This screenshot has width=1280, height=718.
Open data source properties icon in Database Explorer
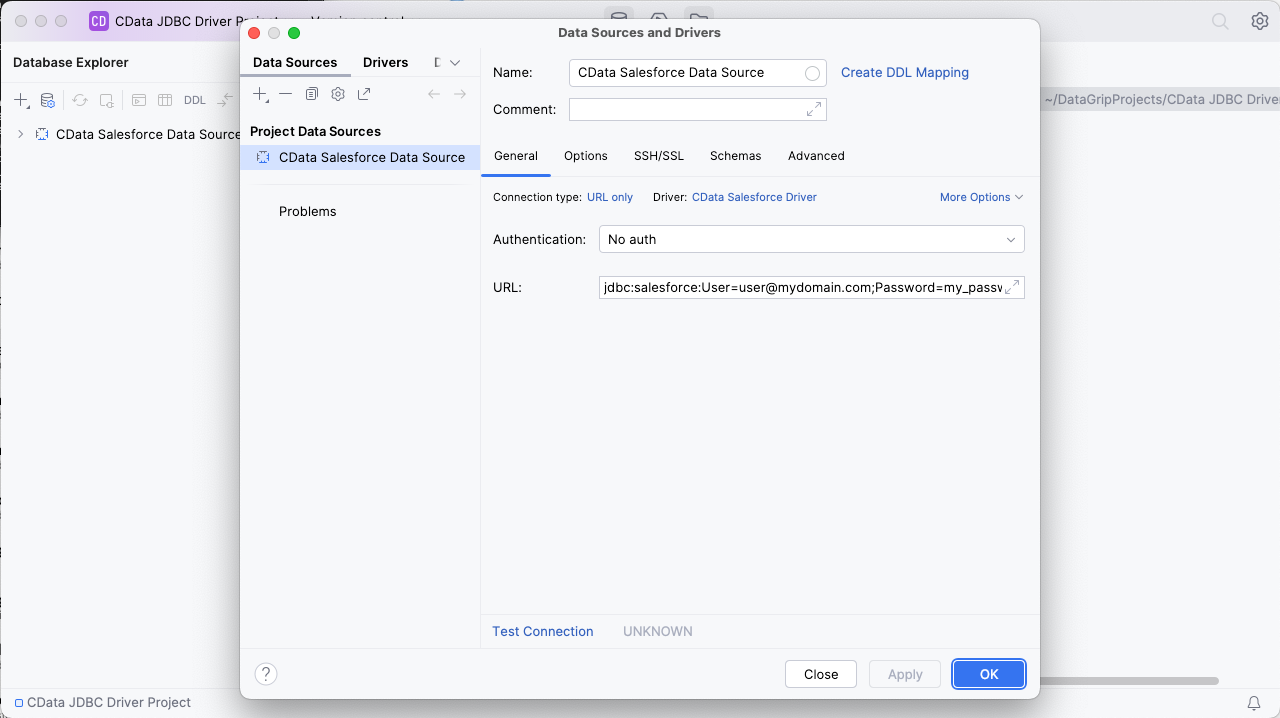(x=47, y=101)
